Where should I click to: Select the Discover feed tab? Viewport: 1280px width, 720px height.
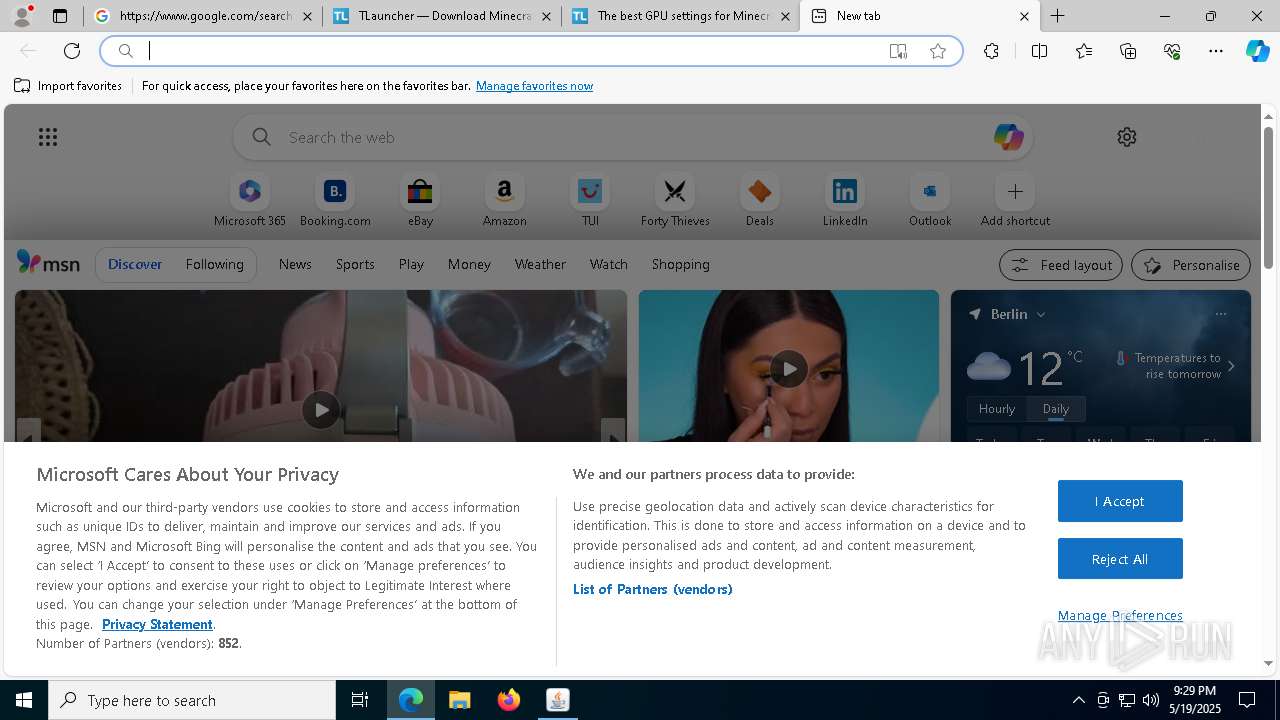tap(135, 264)
